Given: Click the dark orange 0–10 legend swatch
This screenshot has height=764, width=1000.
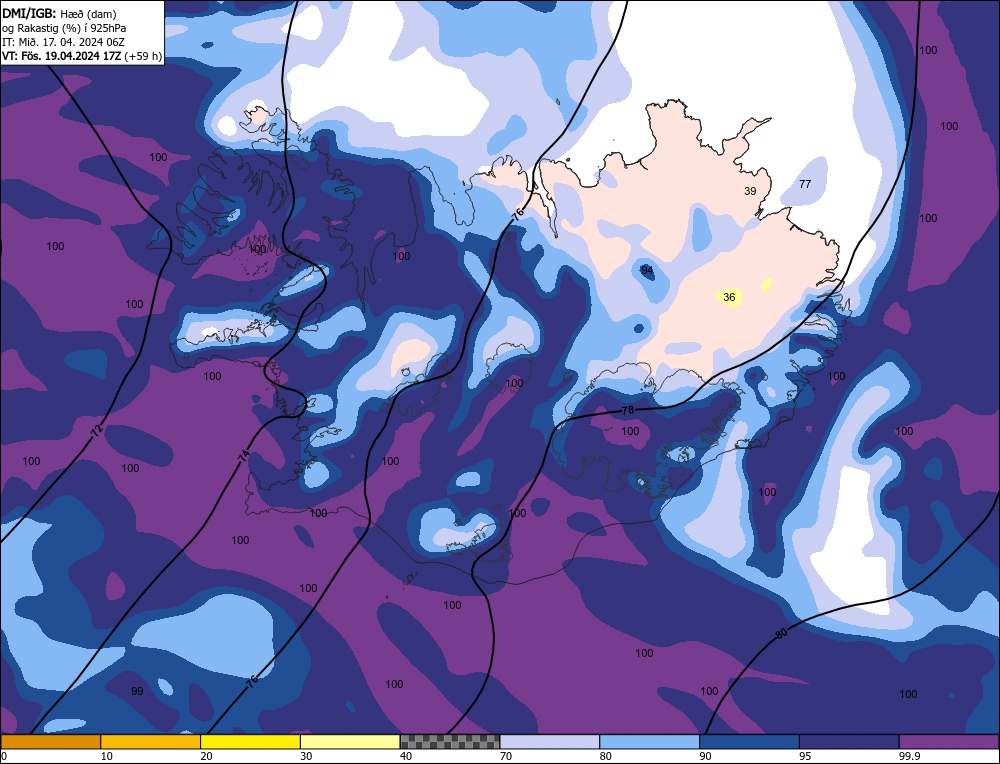Looking at the screenshot, I should tap(50, 741).
